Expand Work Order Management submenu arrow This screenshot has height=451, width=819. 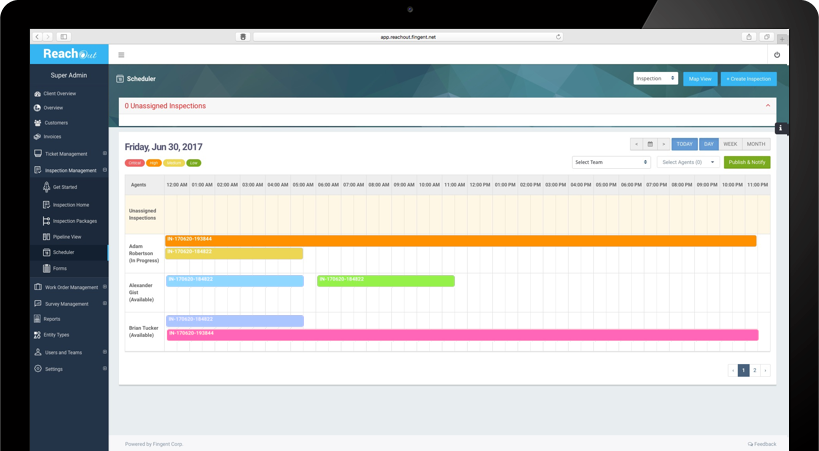point(105,287)
